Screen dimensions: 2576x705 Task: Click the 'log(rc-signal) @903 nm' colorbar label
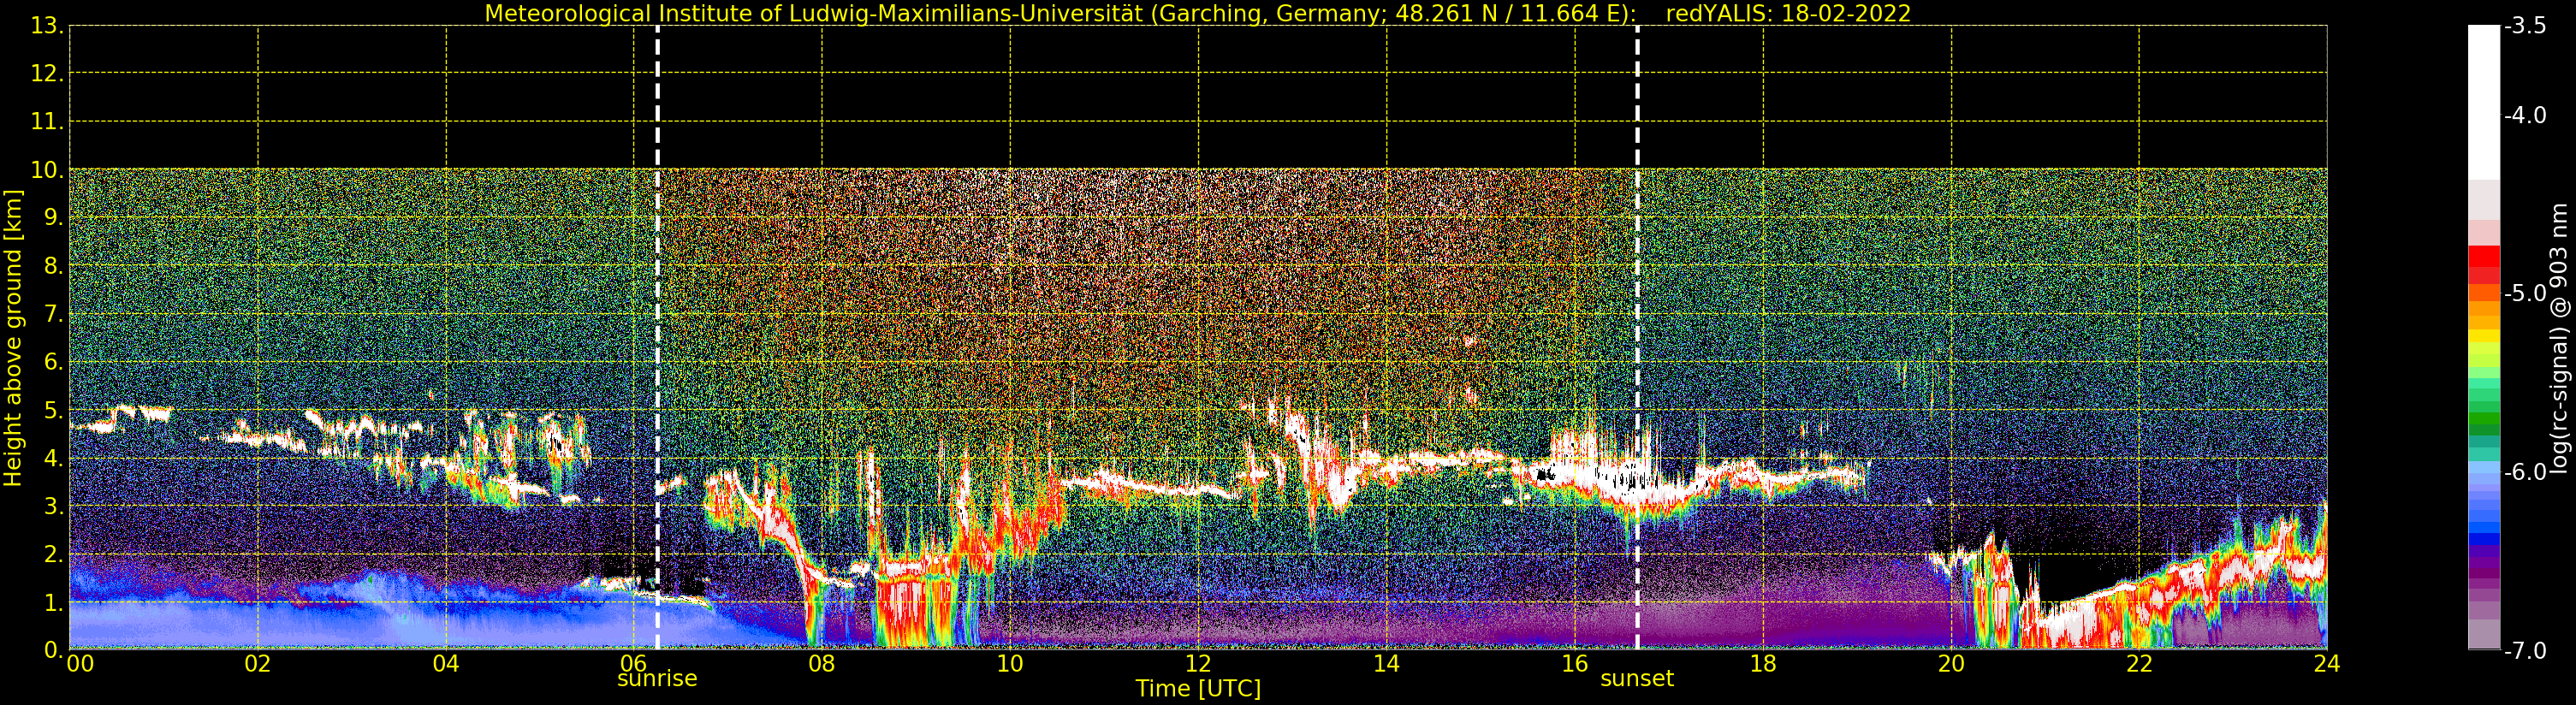(2559, 338)
